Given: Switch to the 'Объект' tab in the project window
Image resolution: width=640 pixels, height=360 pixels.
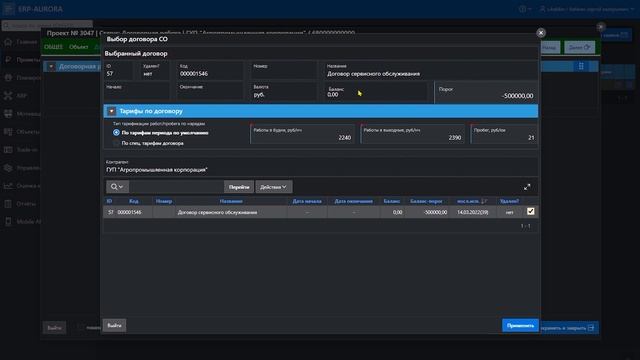Looking at the screenshot, I should tap(78, 47).
